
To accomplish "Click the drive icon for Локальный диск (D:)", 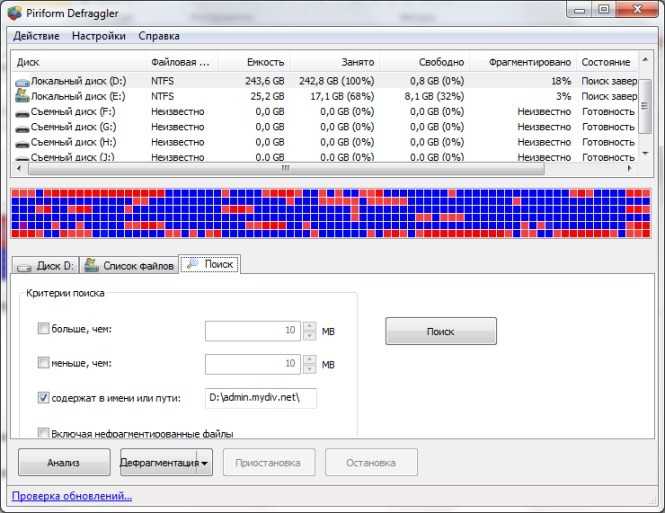I will (x=22, y=81).
